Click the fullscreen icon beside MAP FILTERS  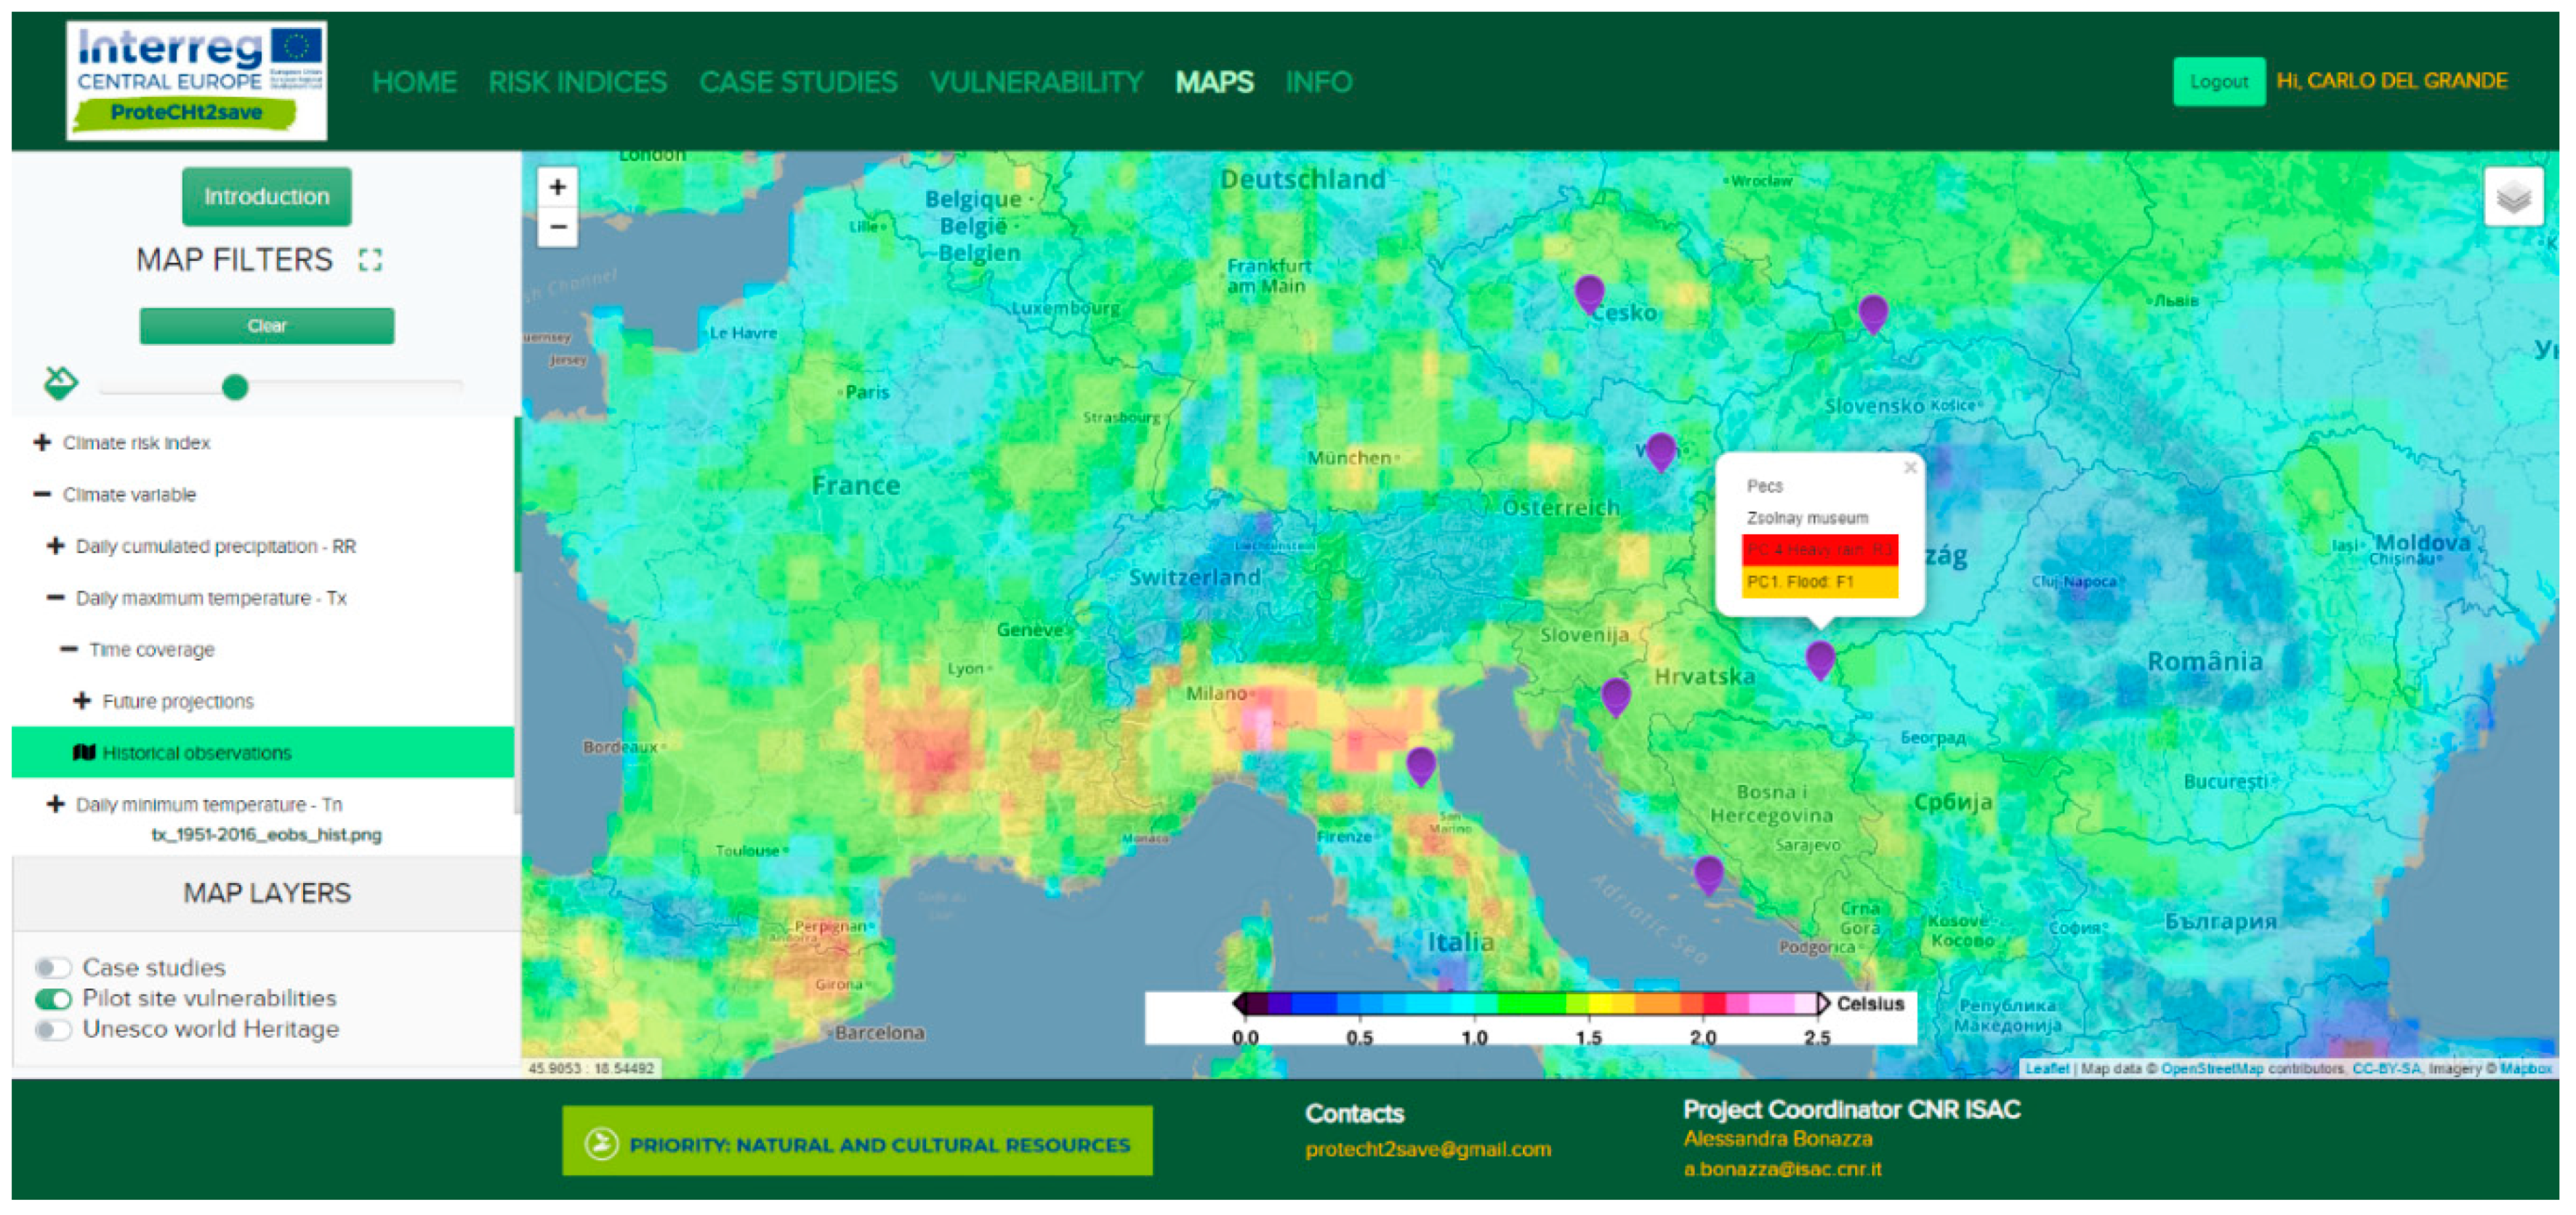[370, 260]
